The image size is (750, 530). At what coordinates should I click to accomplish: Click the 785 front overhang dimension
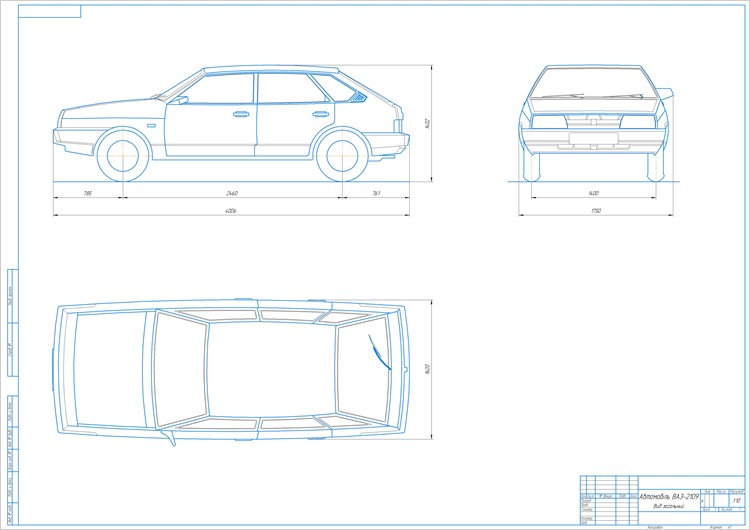point(88,193)
